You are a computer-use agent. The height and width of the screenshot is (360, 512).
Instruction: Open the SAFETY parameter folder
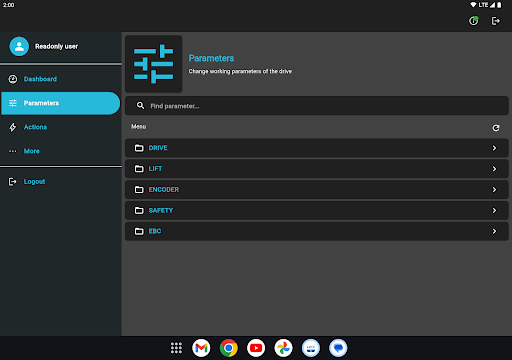click(317, 210)
